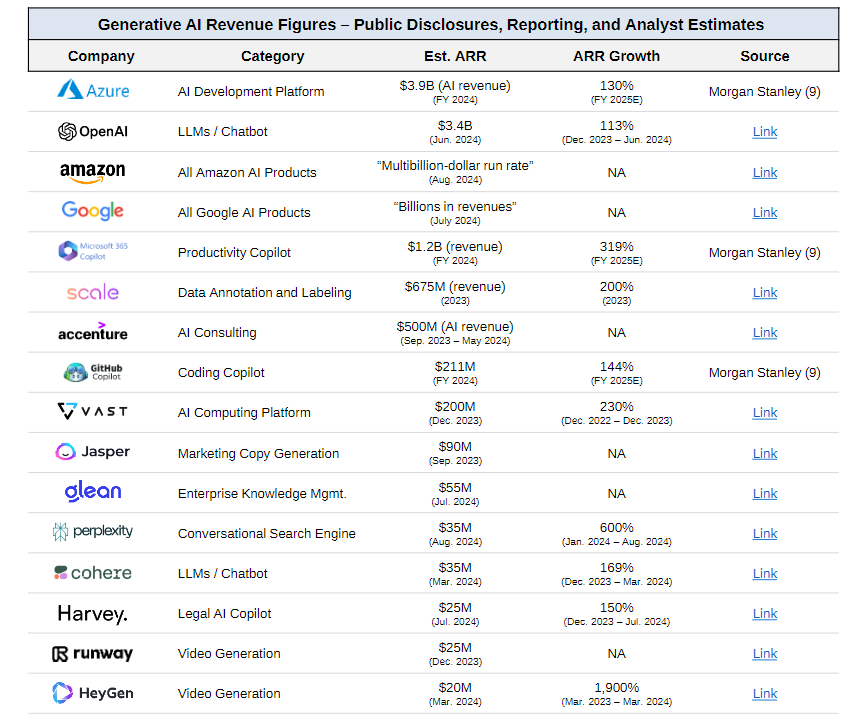Click the Scale logo
The image size is (851, 720).
(x=93, y=292)
